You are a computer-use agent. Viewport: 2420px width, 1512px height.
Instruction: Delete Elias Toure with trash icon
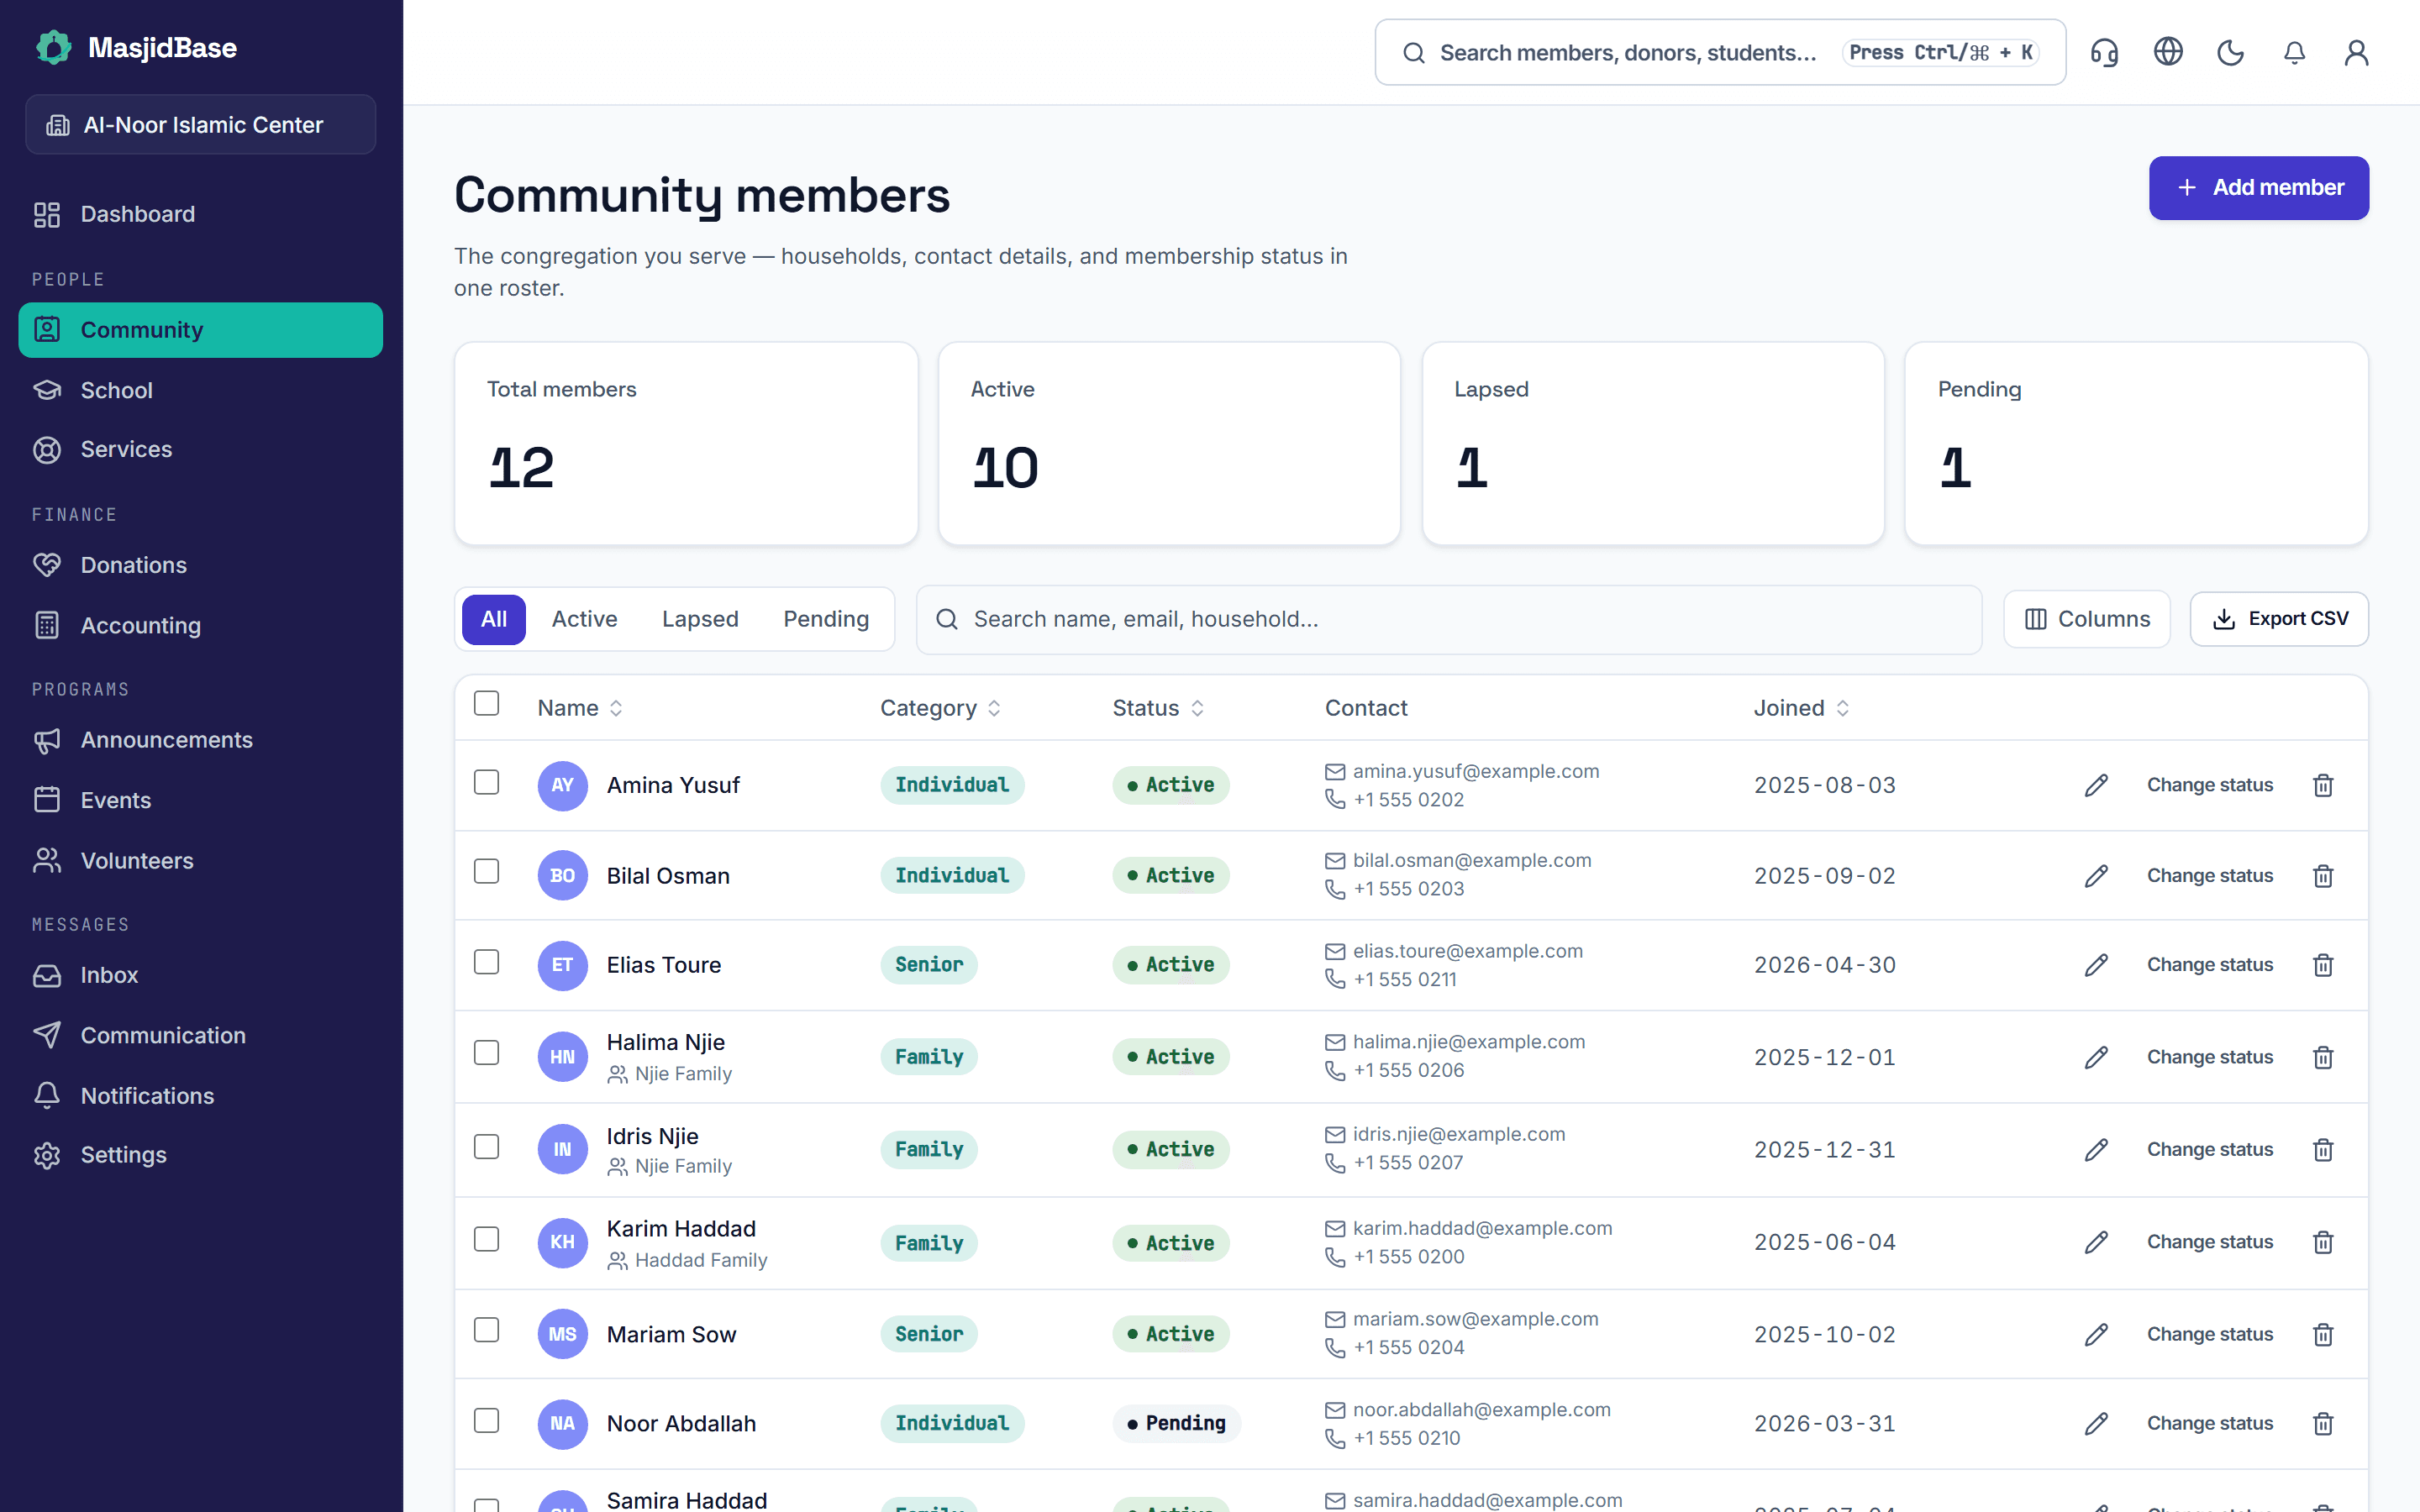coord(2323,965)
